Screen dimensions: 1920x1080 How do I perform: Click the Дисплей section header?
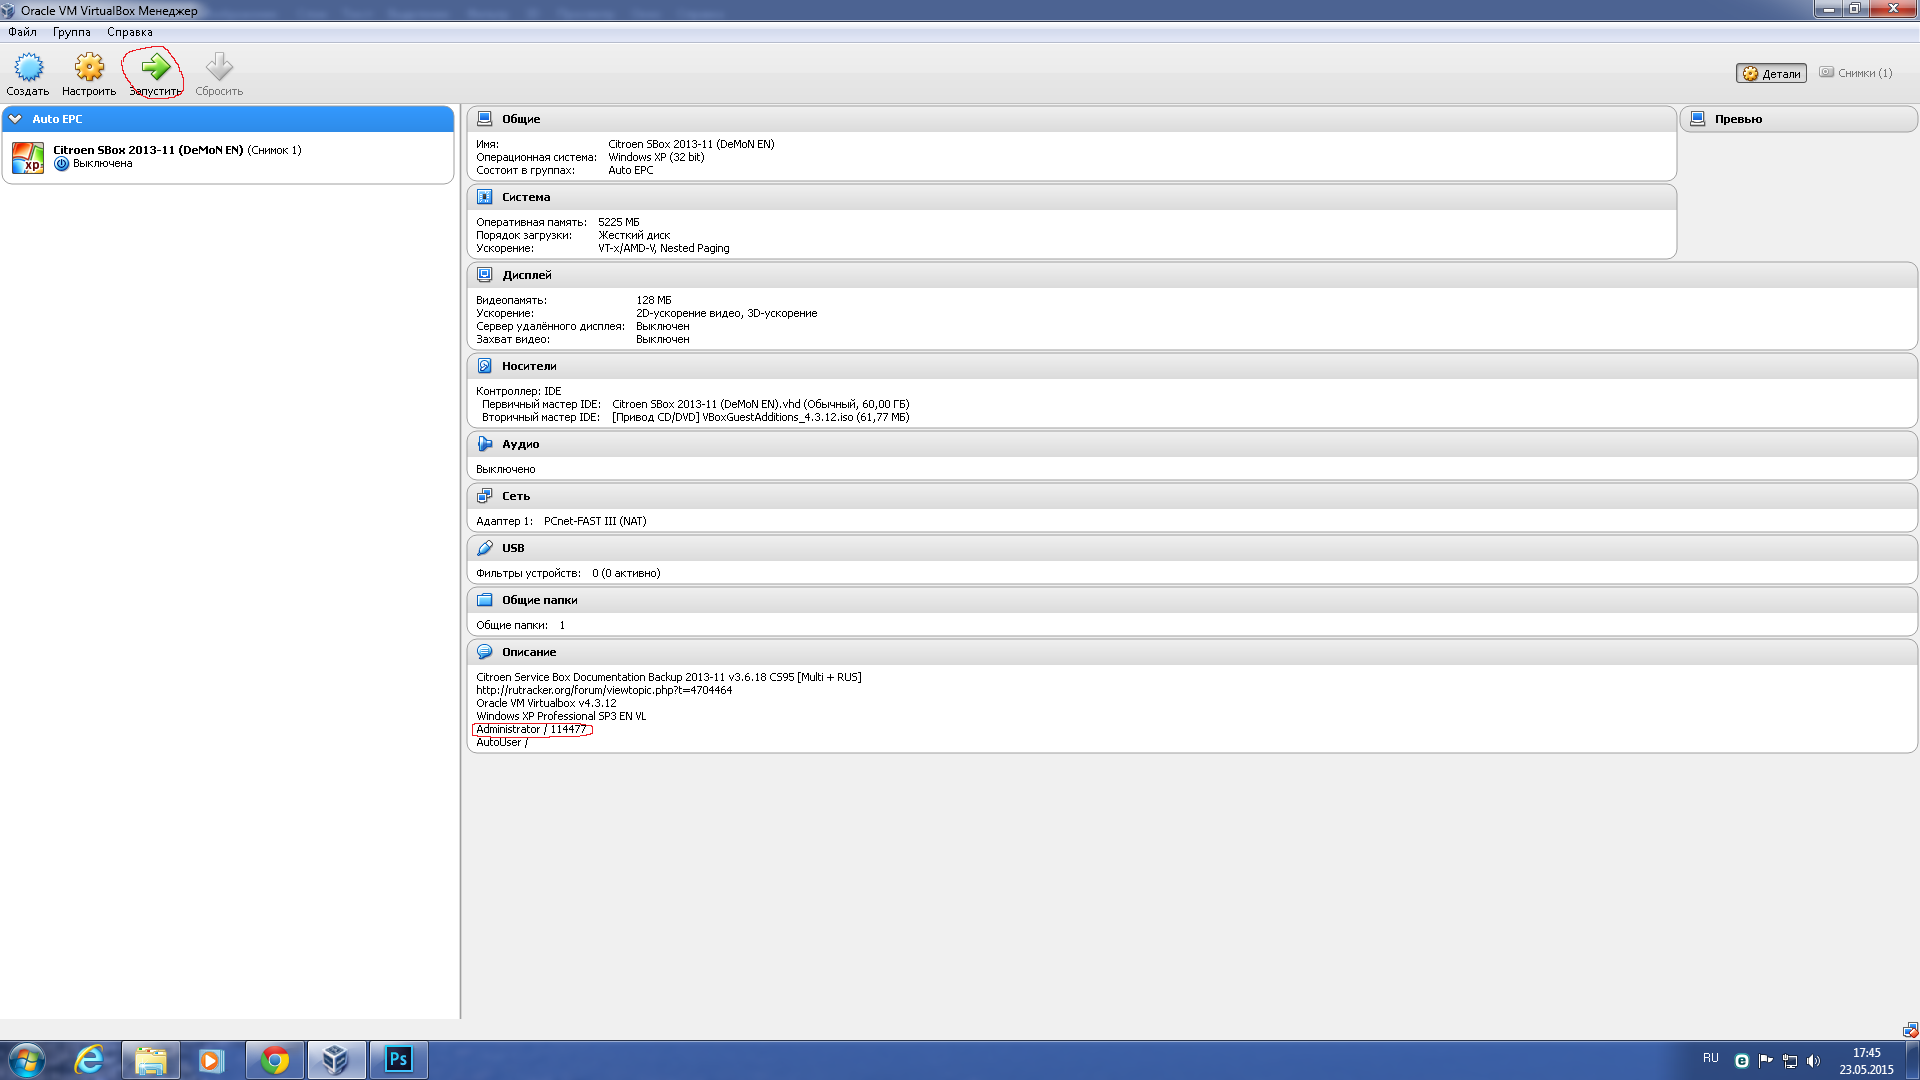(527, 275)
